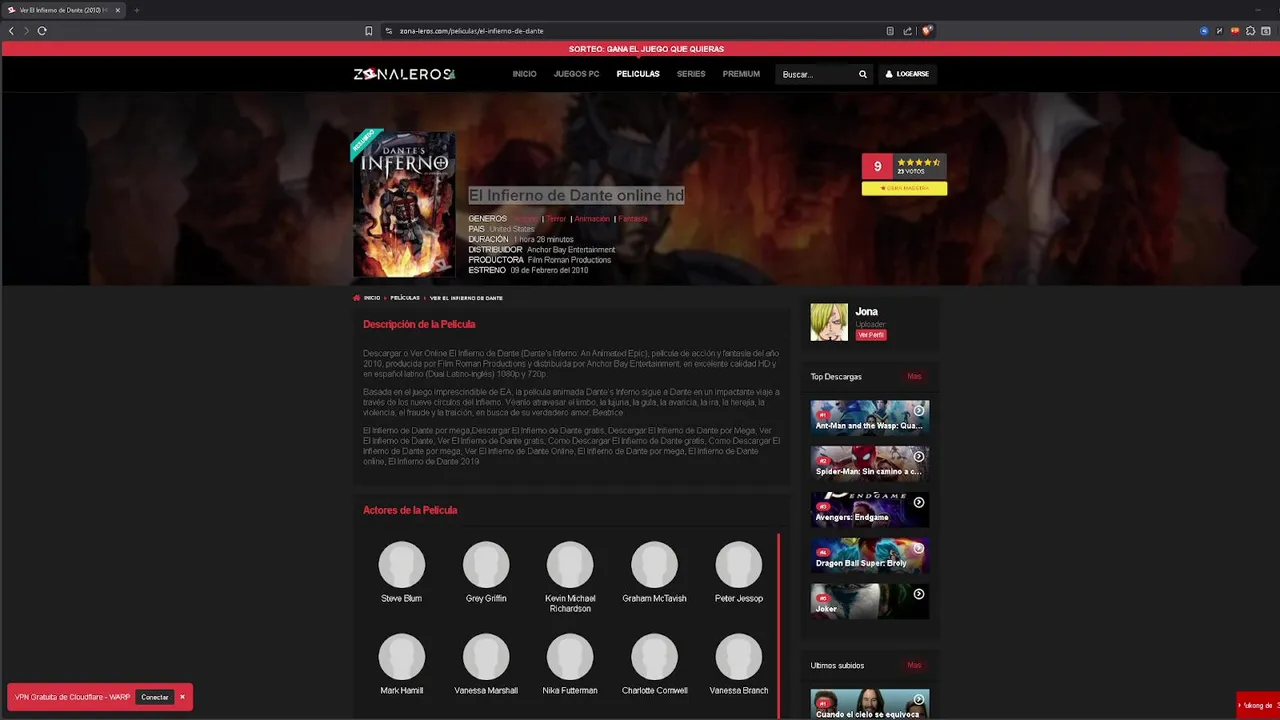This screenshot has width=1280, height=720.
Task: Click the Dante's Inferno poster thumbnail
Action: click(404, 205)
